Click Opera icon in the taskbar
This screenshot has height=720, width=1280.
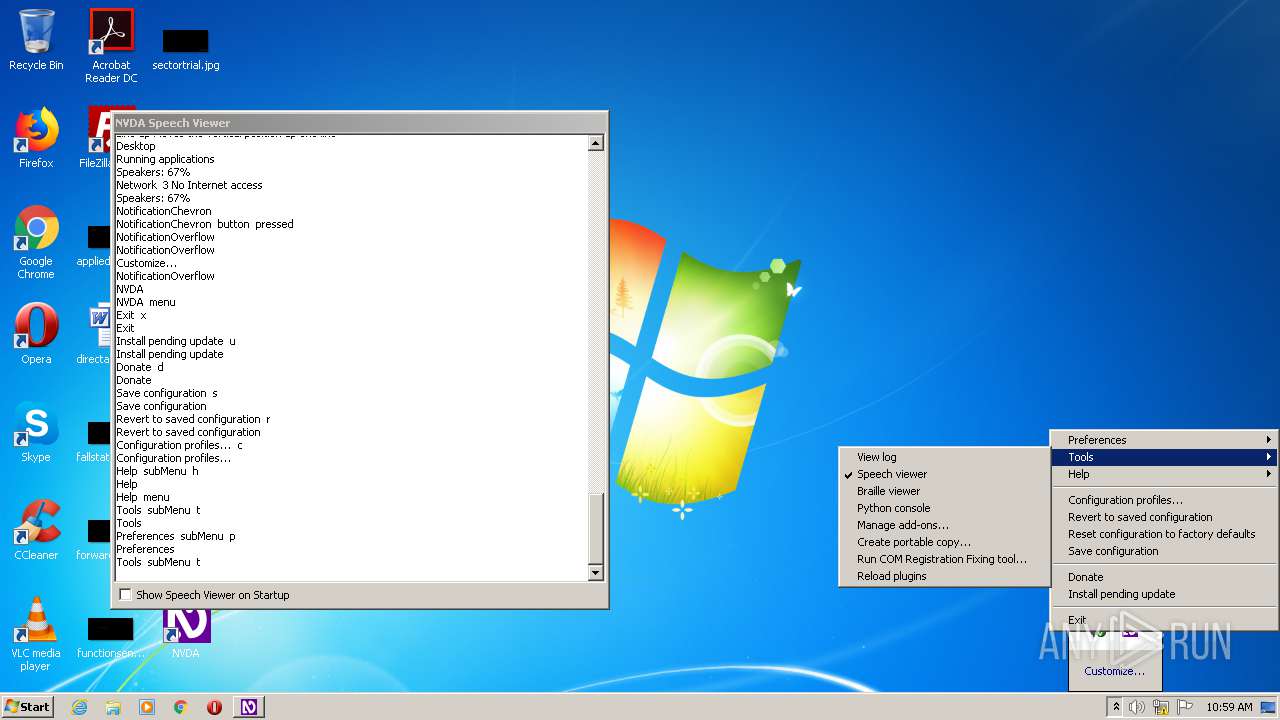click(x=214, y=707)
